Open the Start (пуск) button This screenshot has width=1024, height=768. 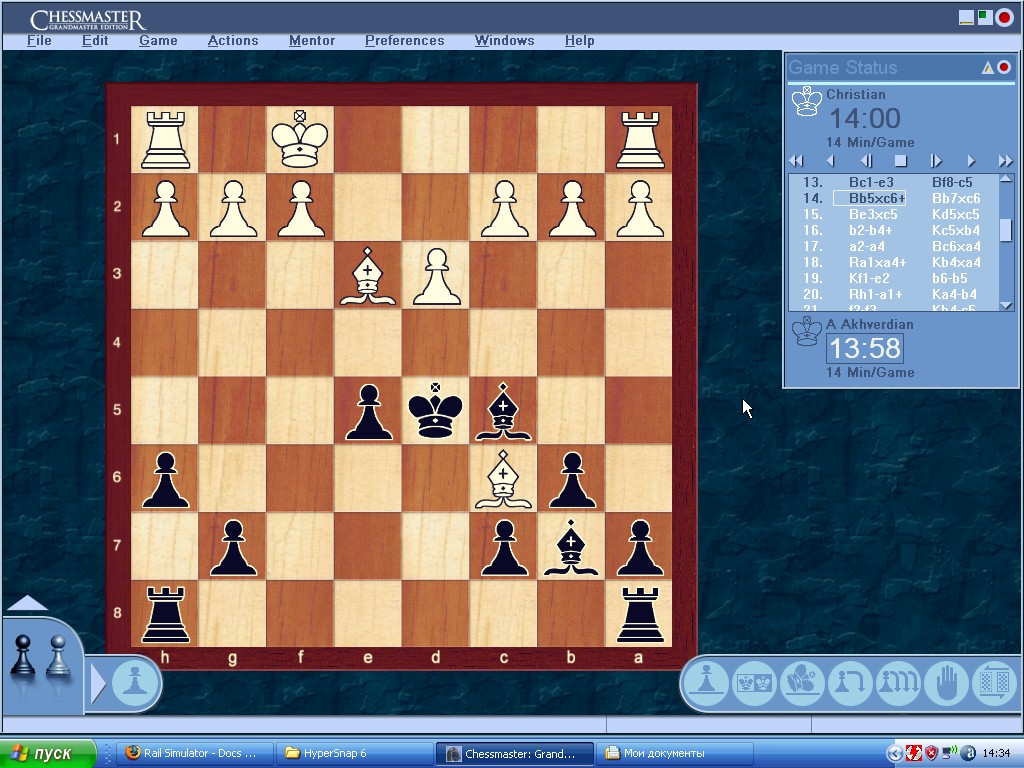pyautogui.click(x=47, y=753)
